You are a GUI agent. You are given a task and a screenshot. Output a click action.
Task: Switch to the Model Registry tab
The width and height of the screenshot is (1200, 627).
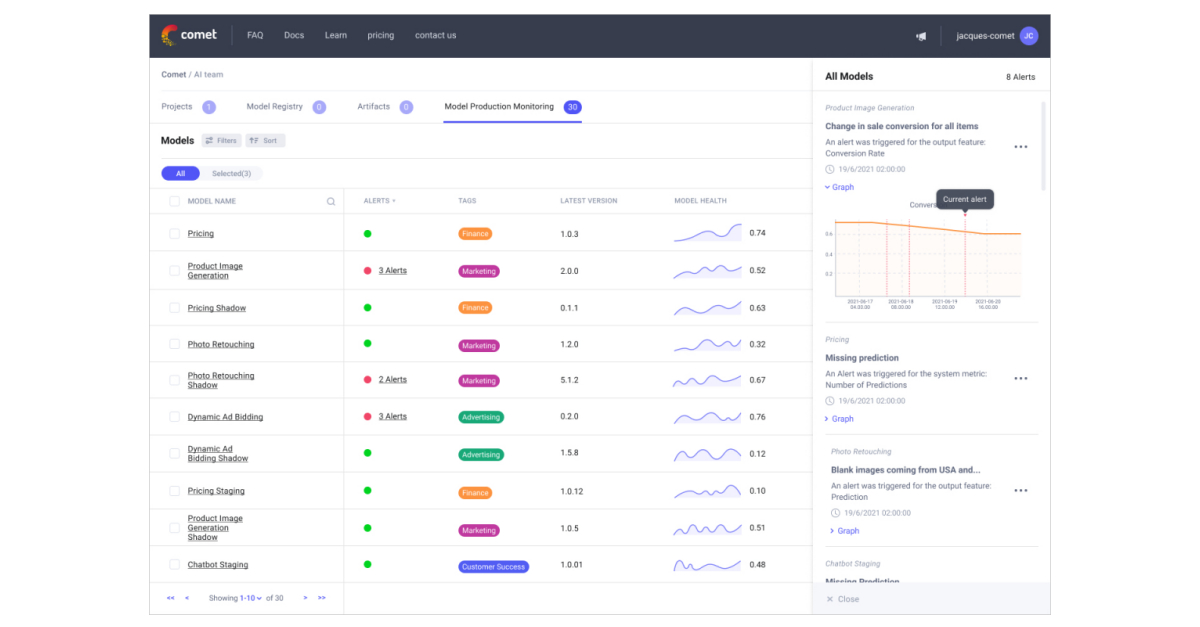click(x=276, y=106)
